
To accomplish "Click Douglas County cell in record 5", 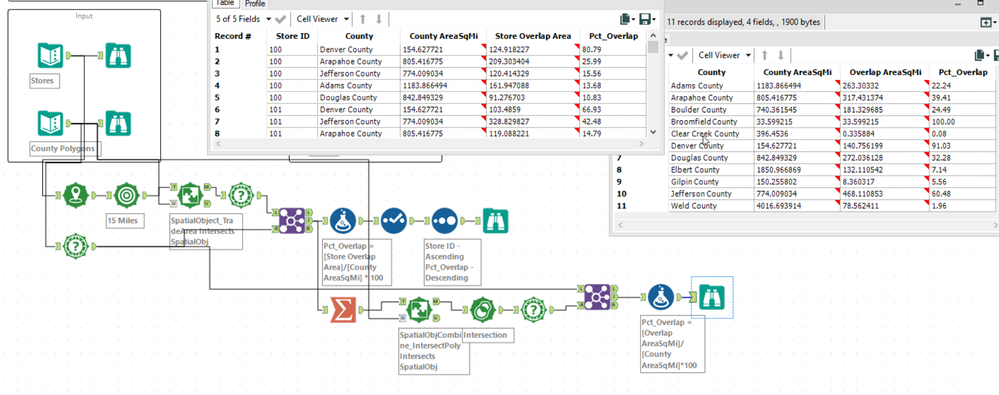I will pos(359,97).
